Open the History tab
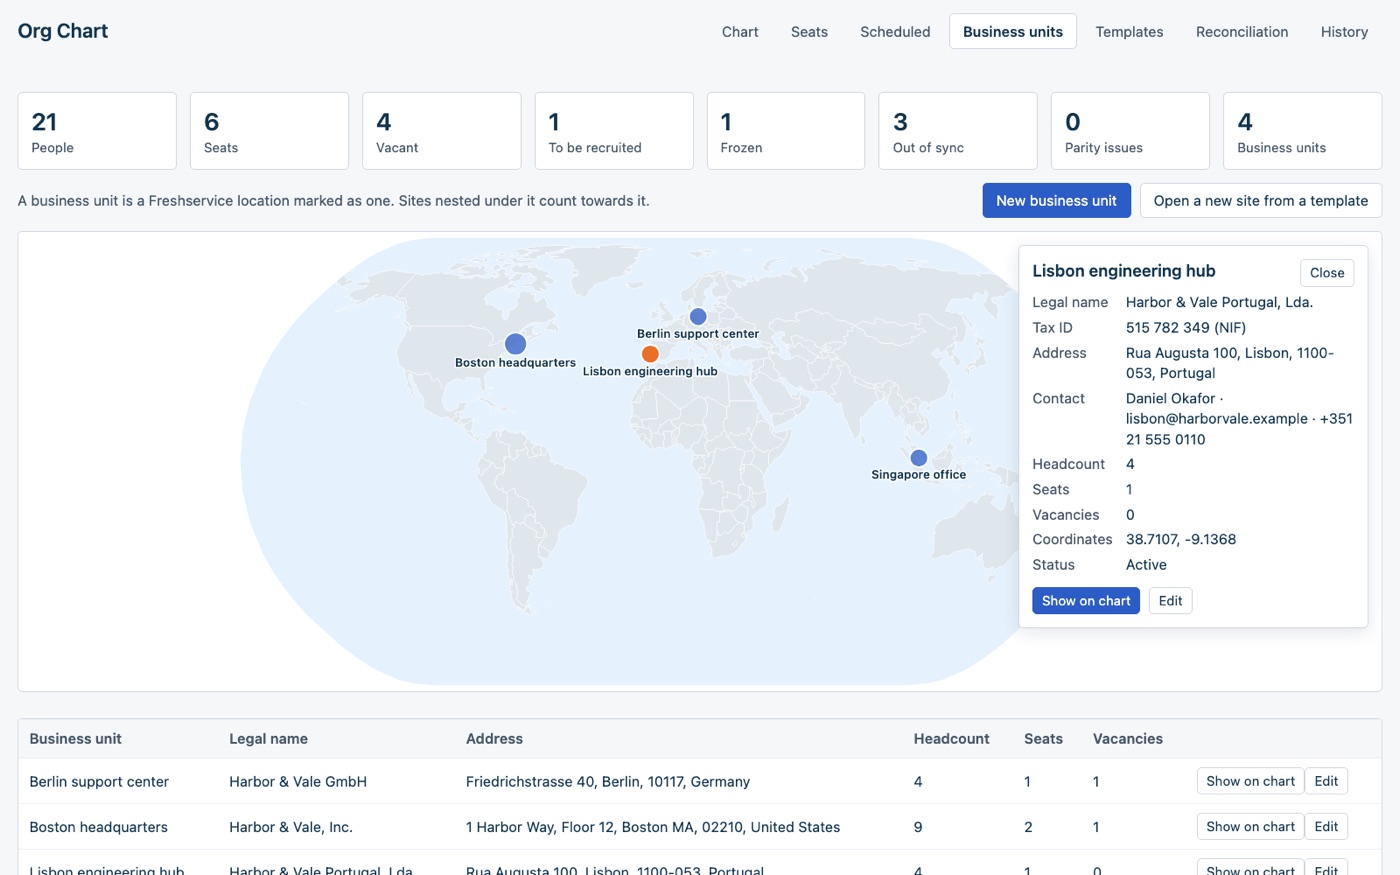Image resolution: width=1400 pixels, height=875 pixels. tap(1344, 32)
